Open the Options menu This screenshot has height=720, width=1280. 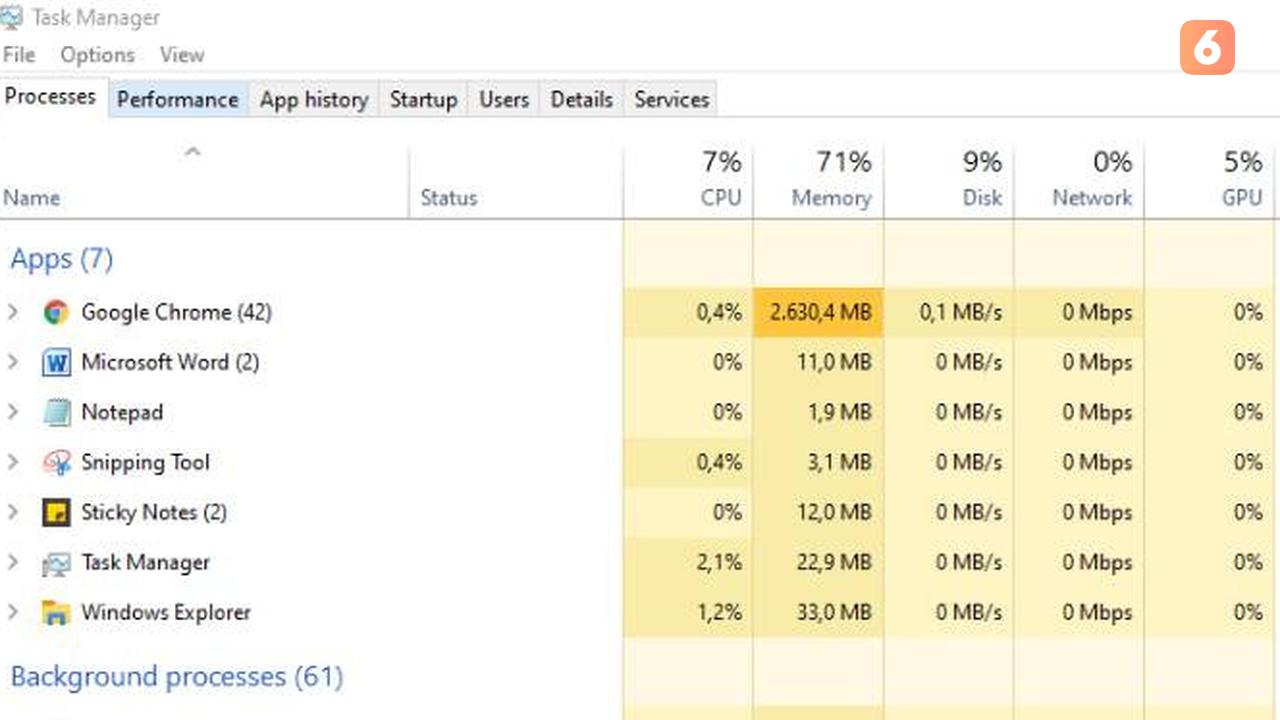click(x=97, y=55)
